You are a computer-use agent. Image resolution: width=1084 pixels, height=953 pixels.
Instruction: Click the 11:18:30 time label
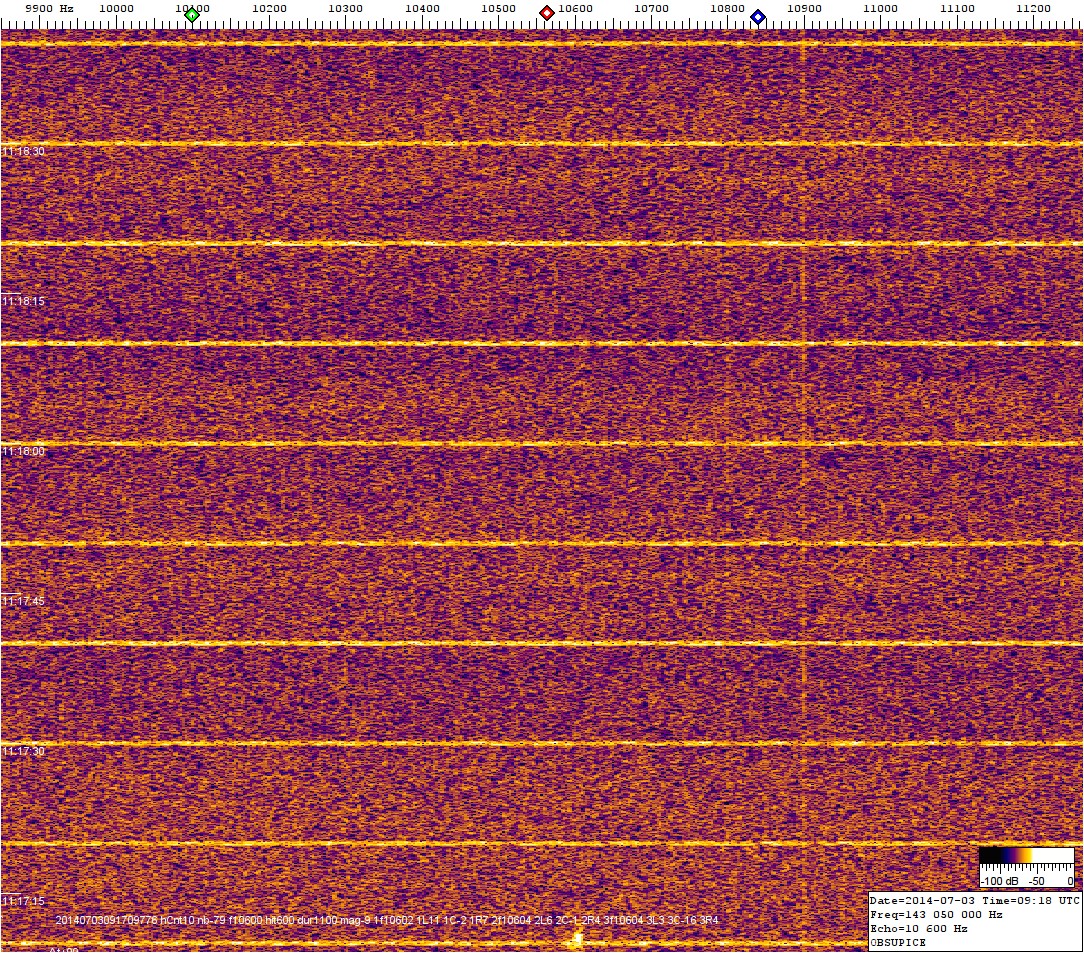tap(24, 152)
